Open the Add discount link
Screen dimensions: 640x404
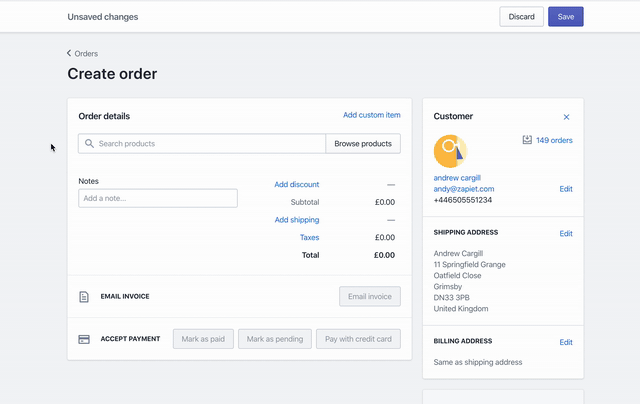pyautogui.click(x=297, y=185)
